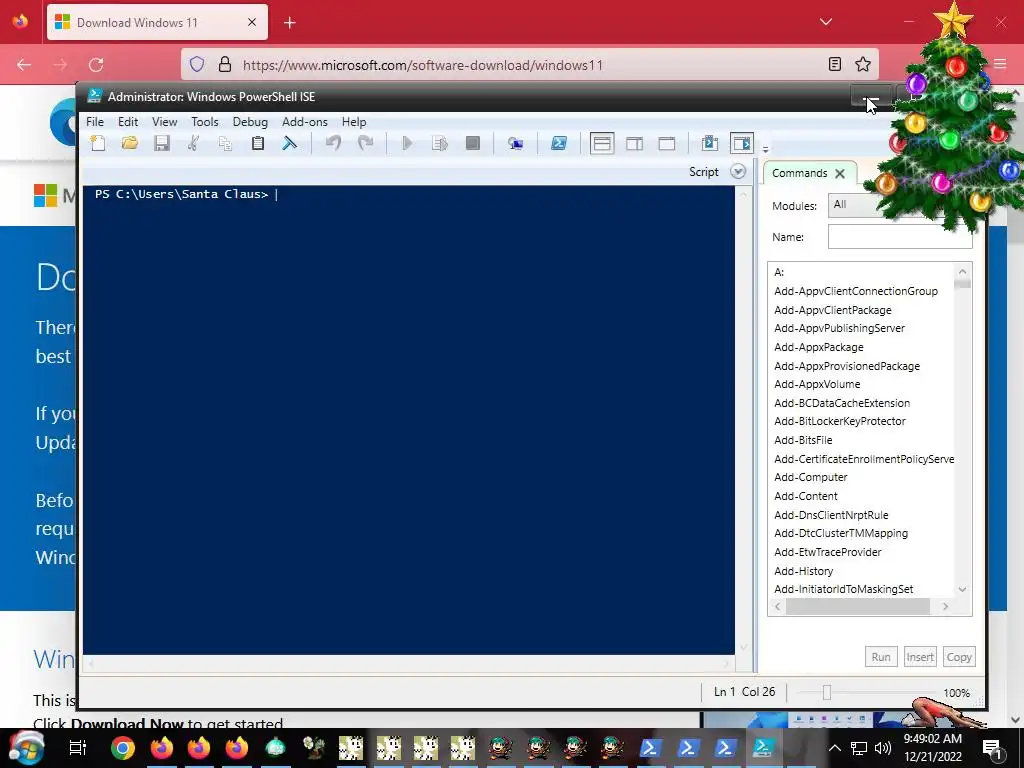Select Add-Computer in the commands list
Screen dimensions: 1024x768
(811, 477)
